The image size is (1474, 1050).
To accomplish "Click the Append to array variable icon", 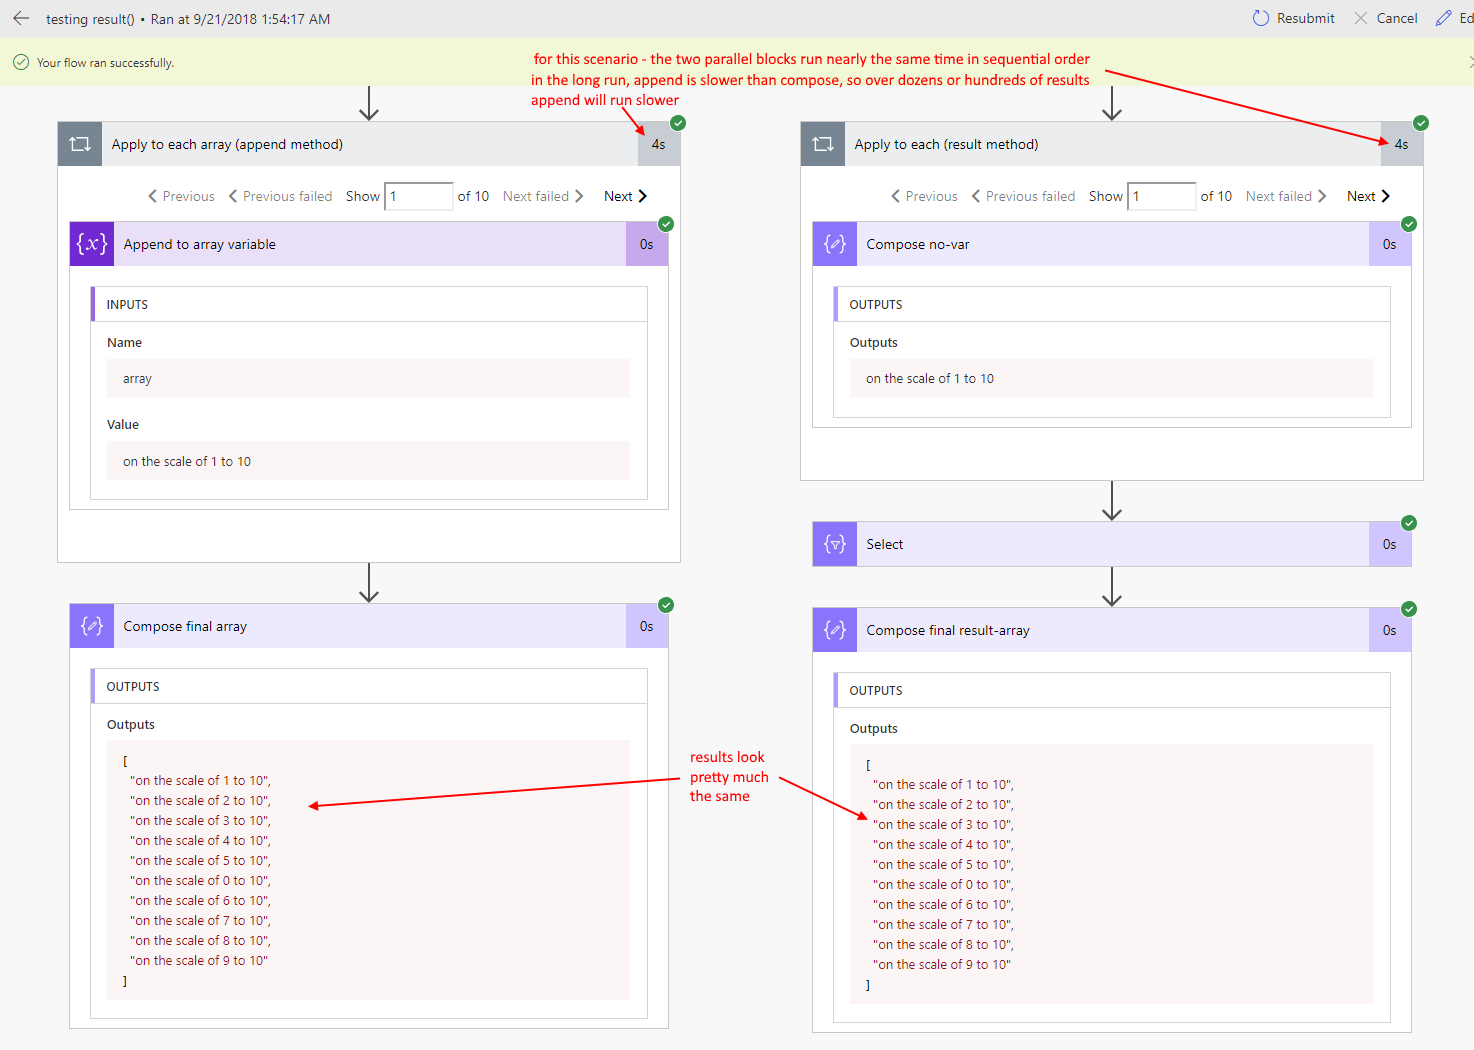I will tap(92, 244).
